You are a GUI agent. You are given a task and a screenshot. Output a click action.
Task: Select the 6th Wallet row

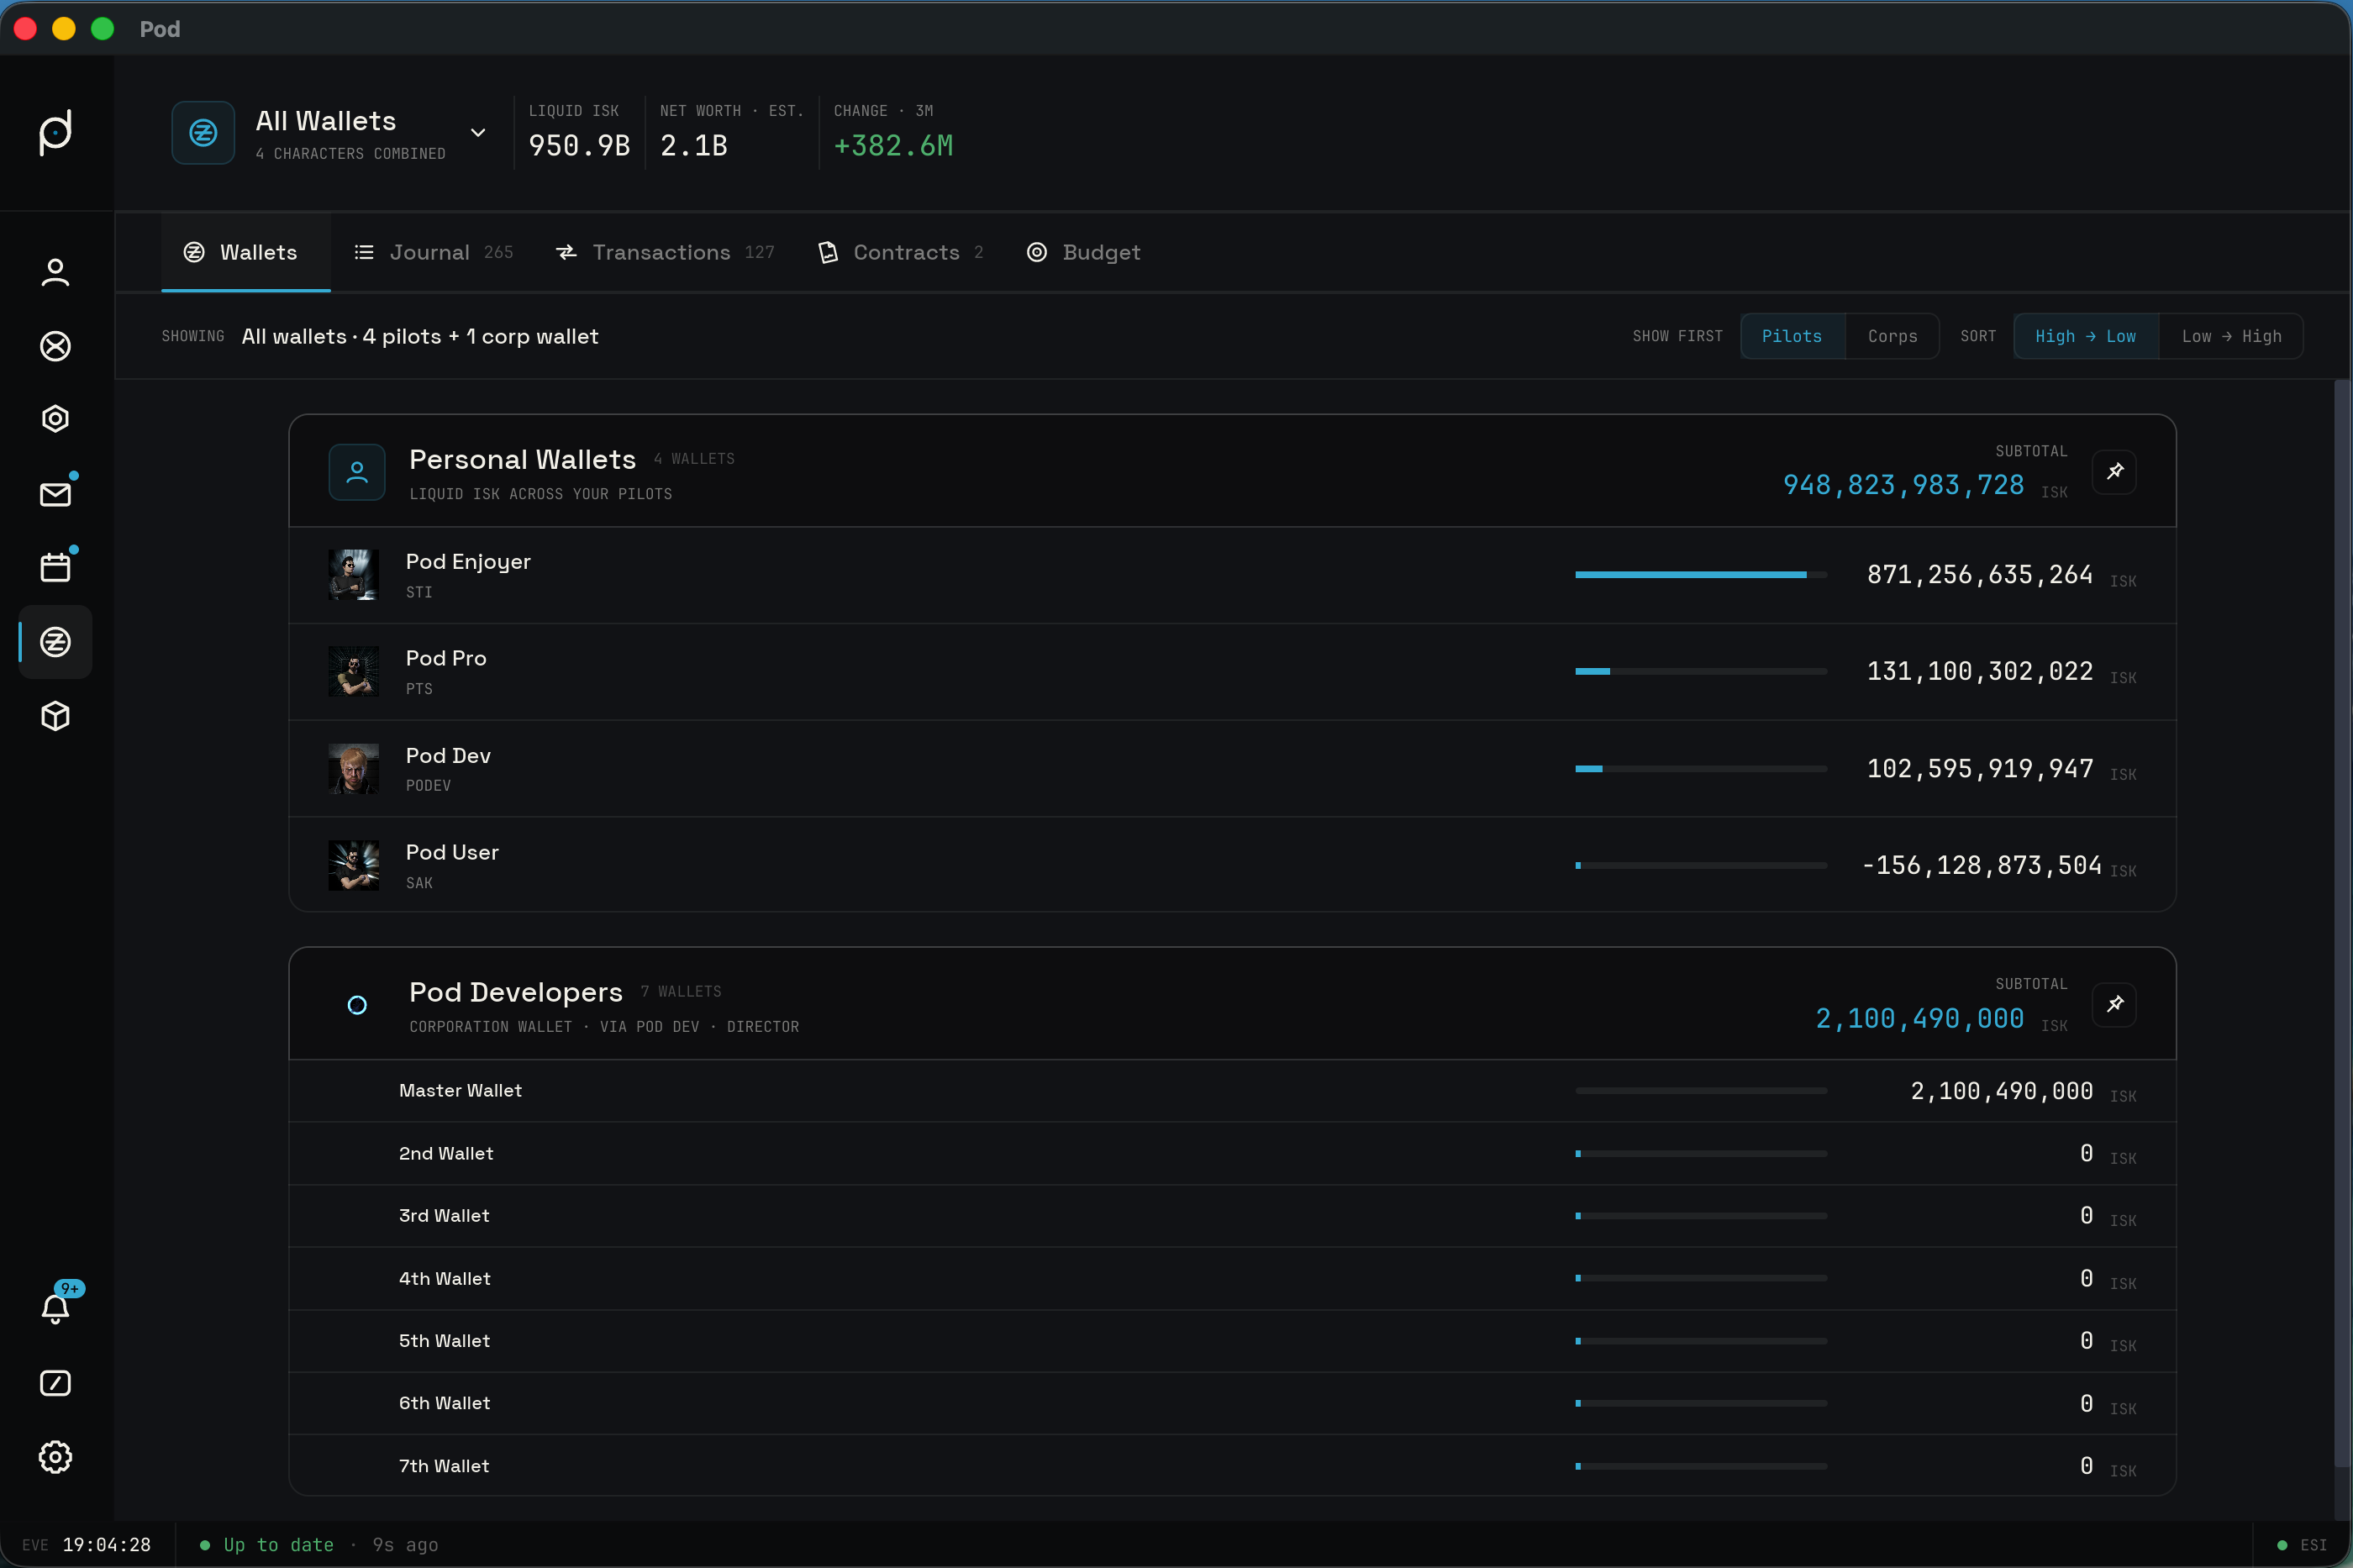click(x=1232, y=1403)
